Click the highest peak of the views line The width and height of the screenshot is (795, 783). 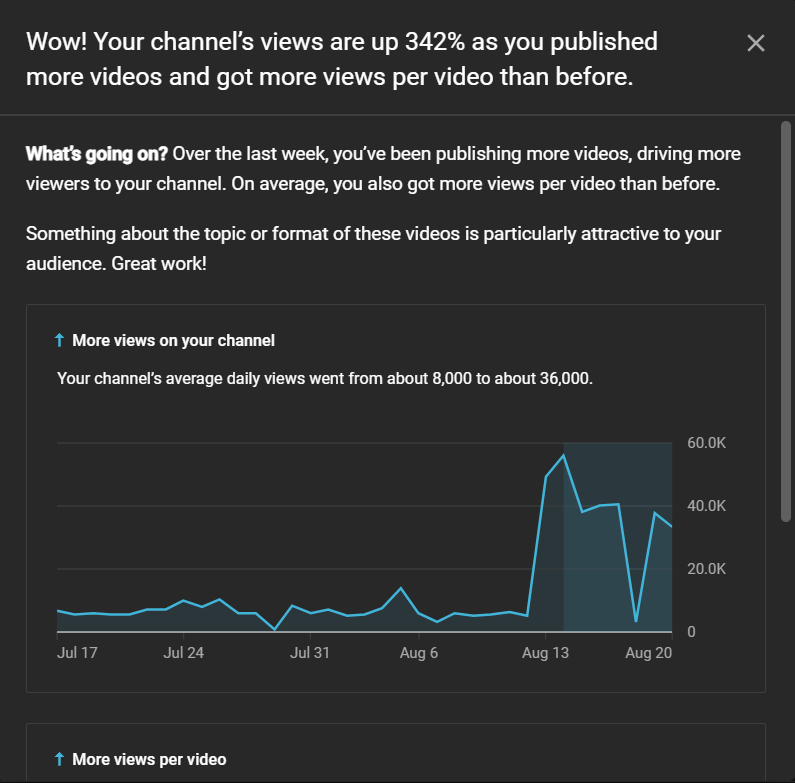563,455
